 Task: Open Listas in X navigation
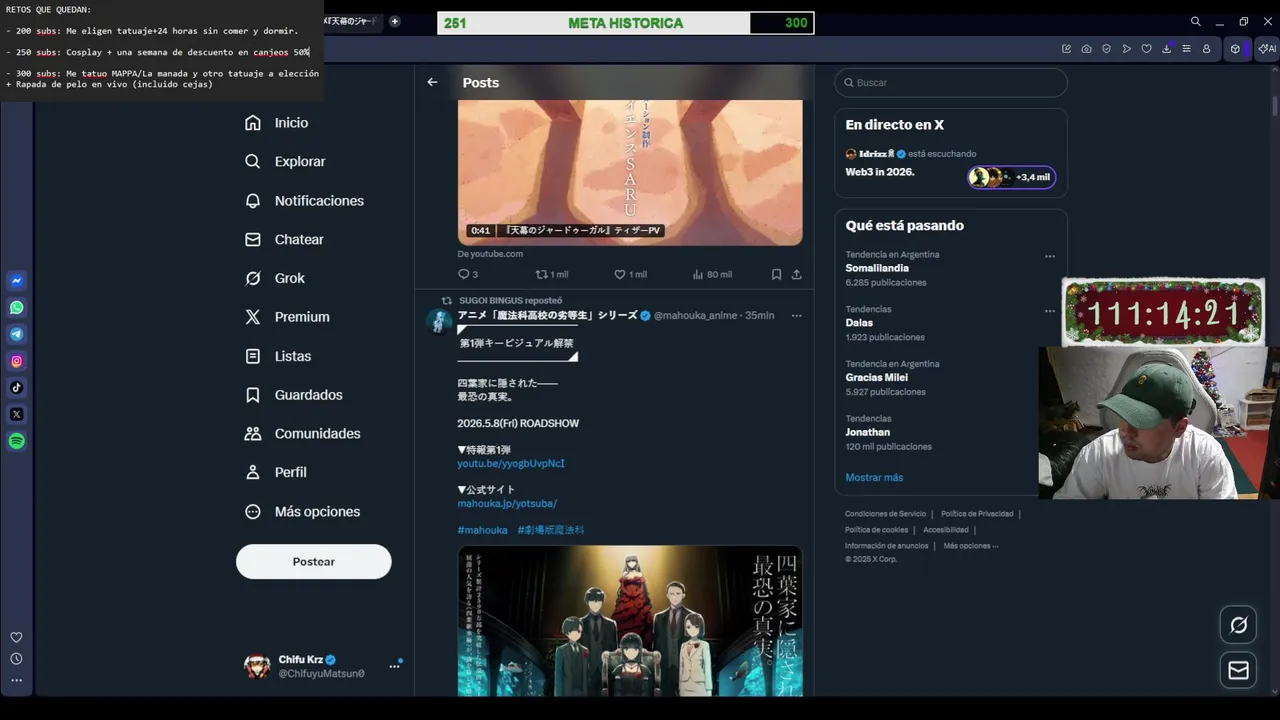coord(278,356)
